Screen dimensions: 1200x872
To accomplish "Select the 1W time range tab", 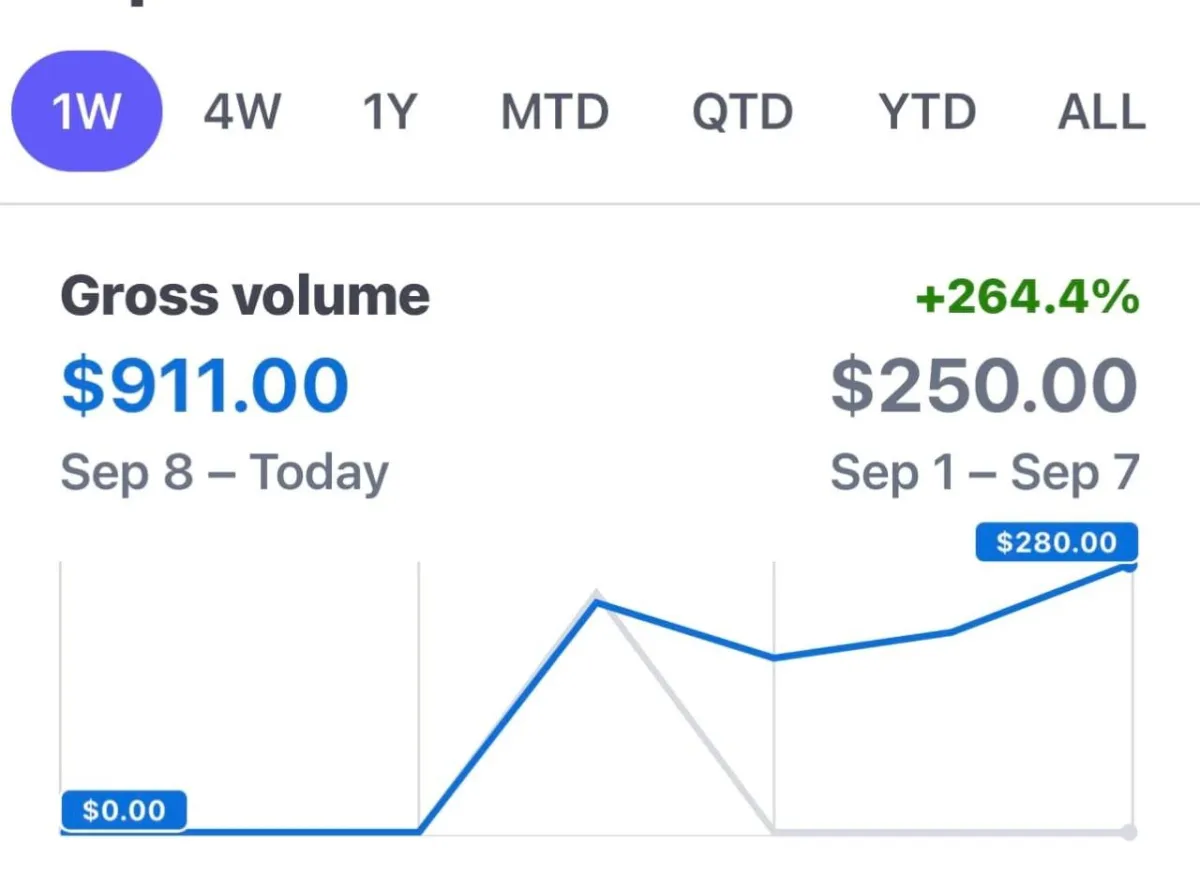I will point(86,111).
